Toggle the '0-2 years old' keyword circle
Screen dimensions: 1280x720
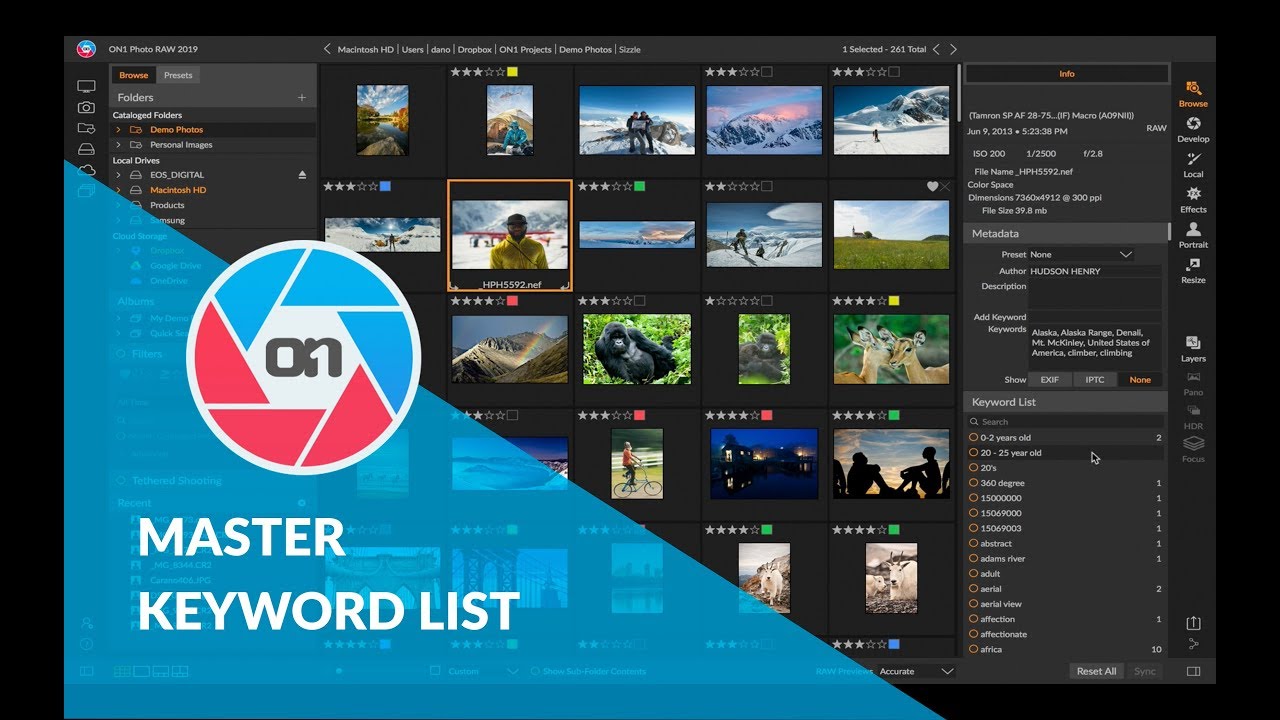pos(974,437)
